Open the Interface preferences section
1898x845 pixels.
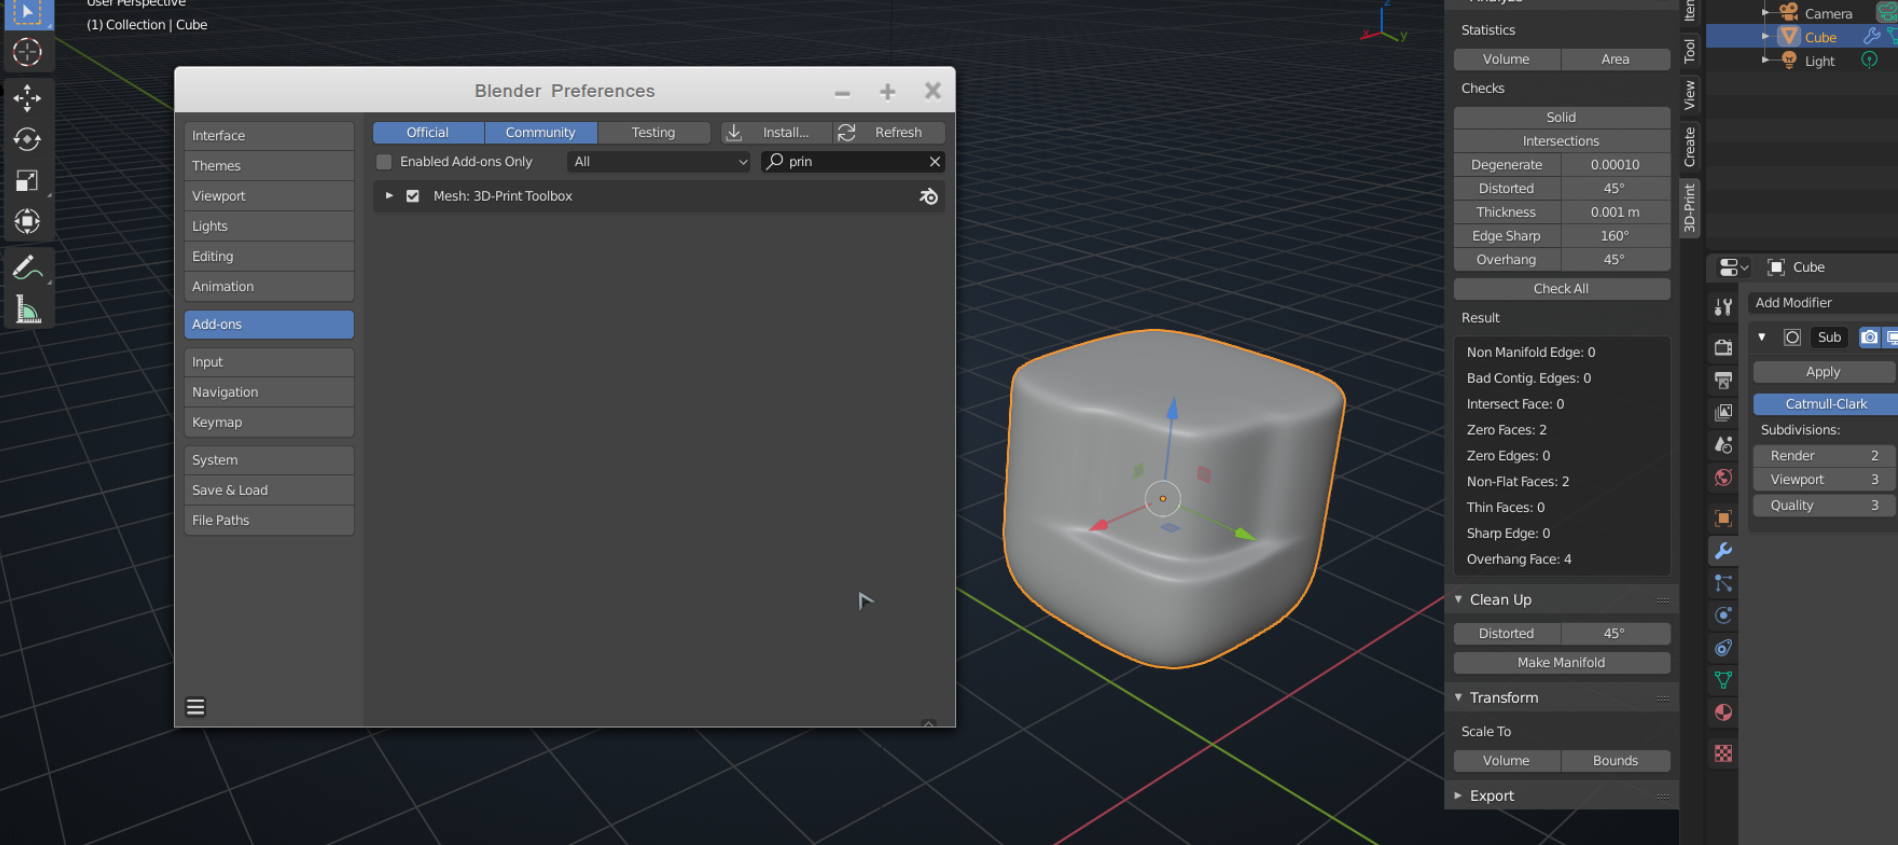pos(269,135)
